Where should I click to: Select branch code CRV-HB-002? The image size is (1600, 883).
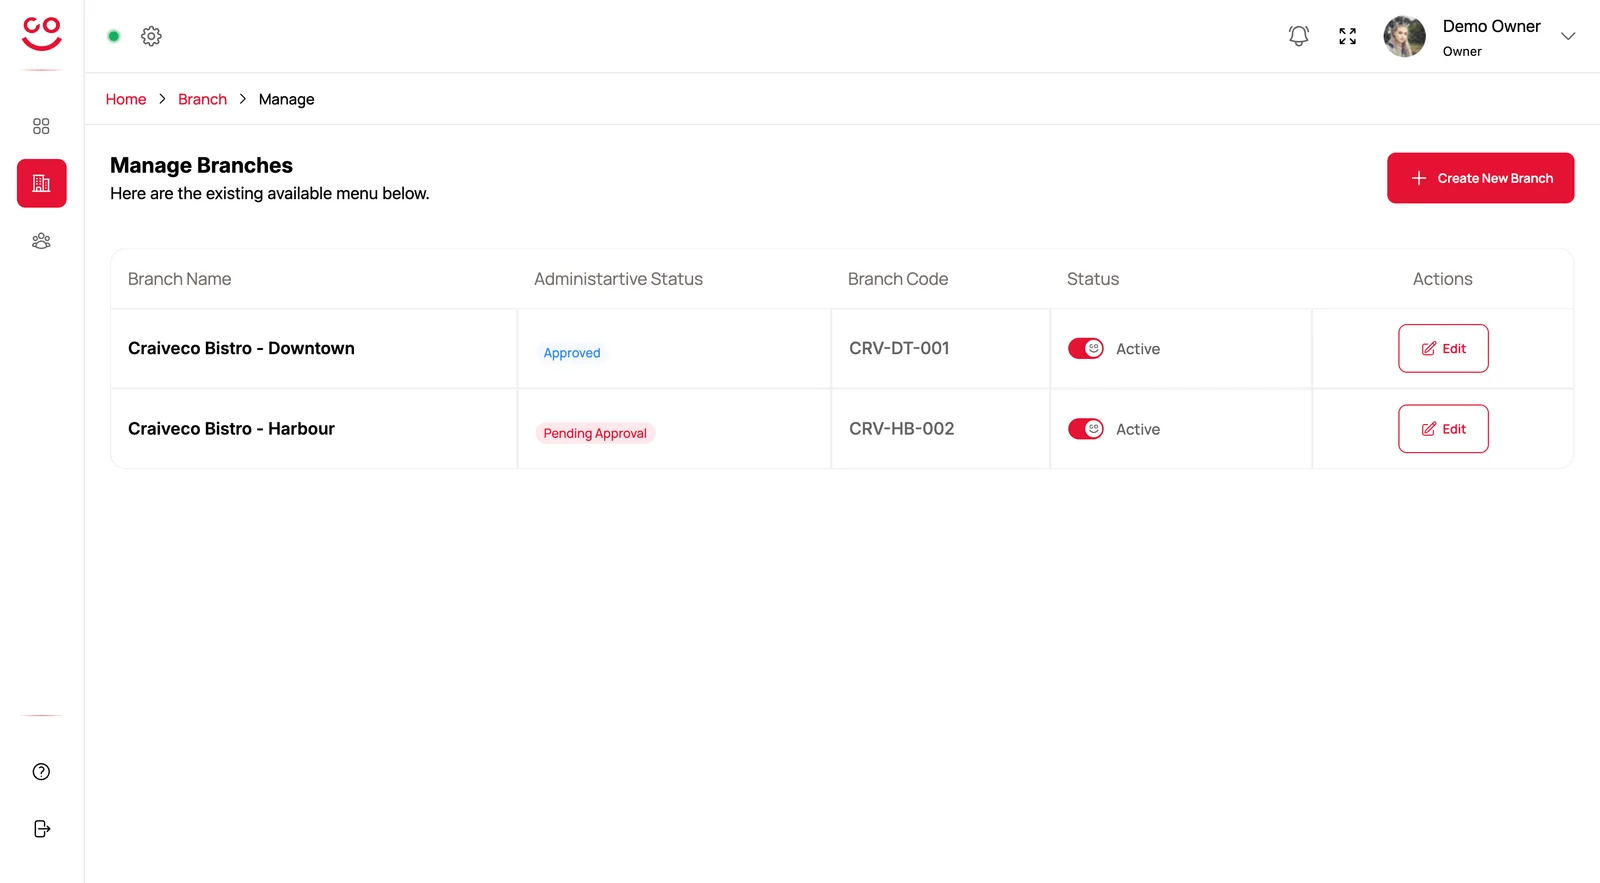901,428
